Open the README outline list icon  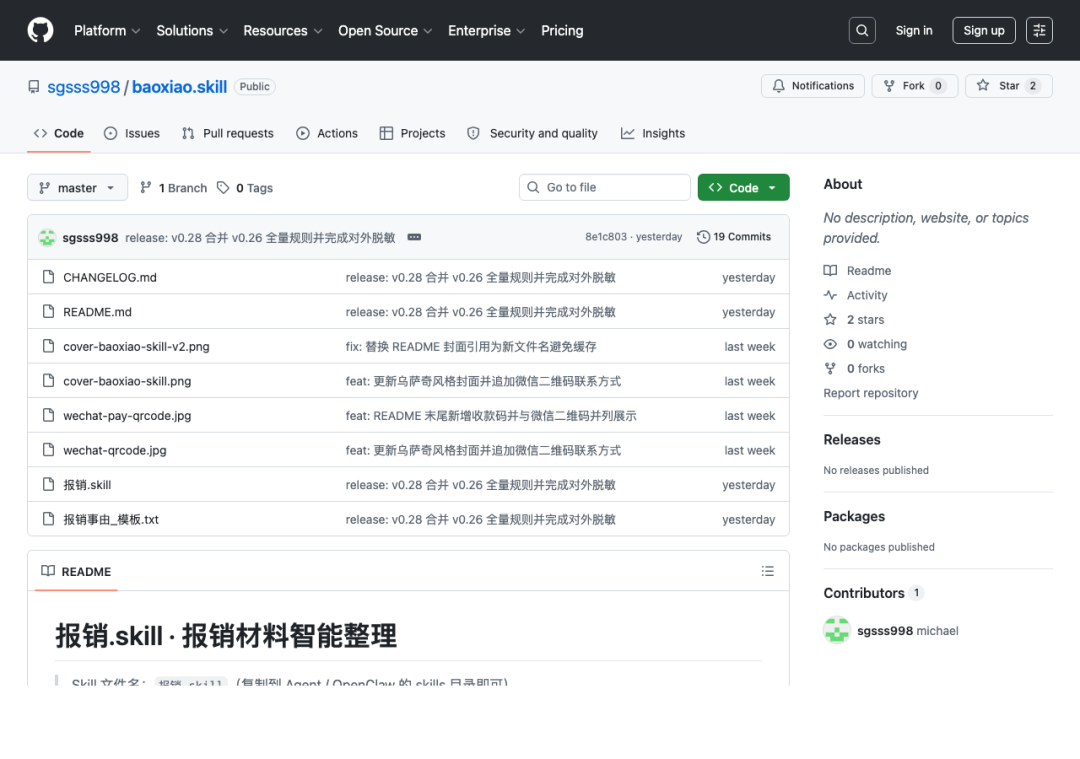coord(767,571)
